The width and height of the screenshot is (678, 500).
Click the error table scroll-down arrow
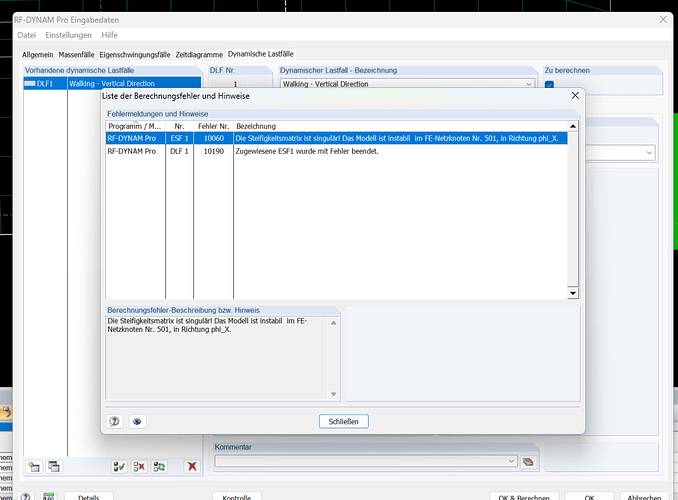point(572,293)
